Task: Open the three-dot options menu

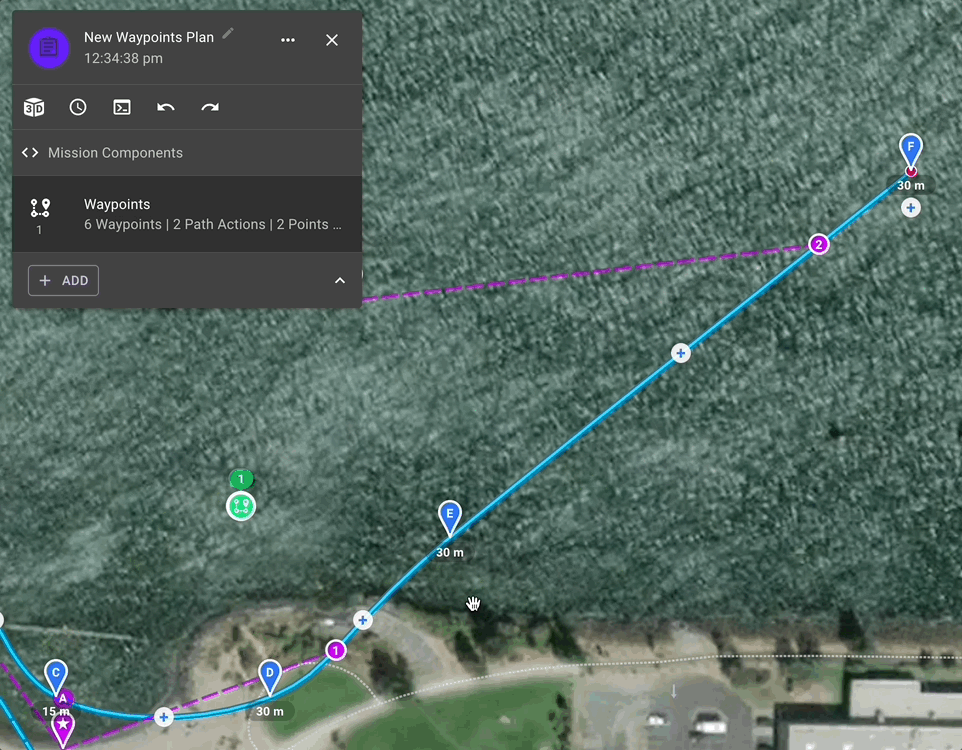Action: point(288,40)
